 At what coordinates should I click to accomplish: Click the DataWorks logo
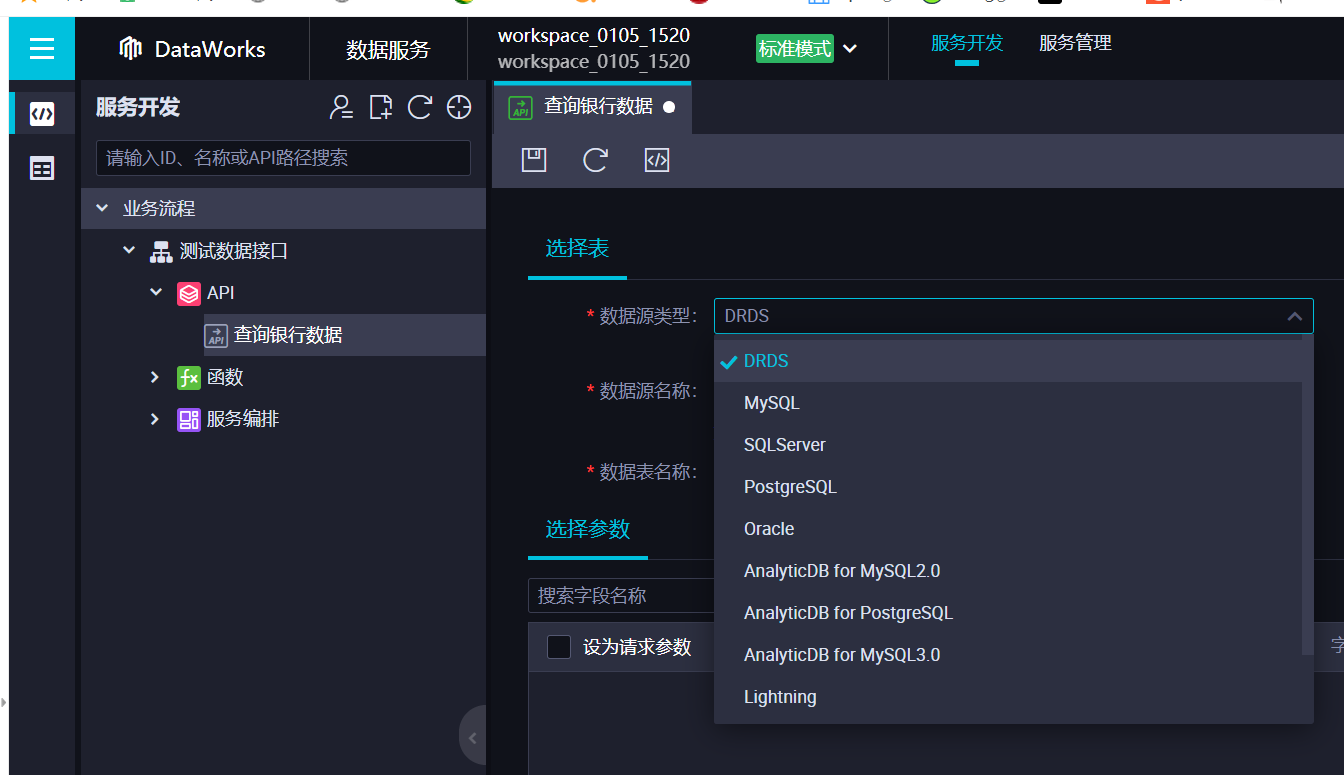[192, 48]
